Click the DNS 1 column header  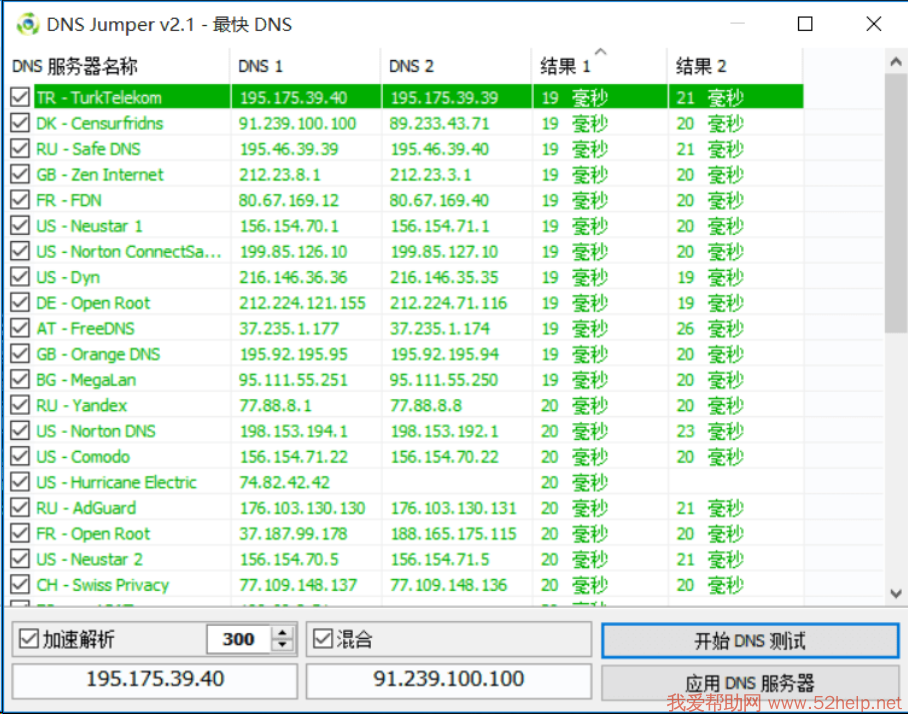(305, 66)
